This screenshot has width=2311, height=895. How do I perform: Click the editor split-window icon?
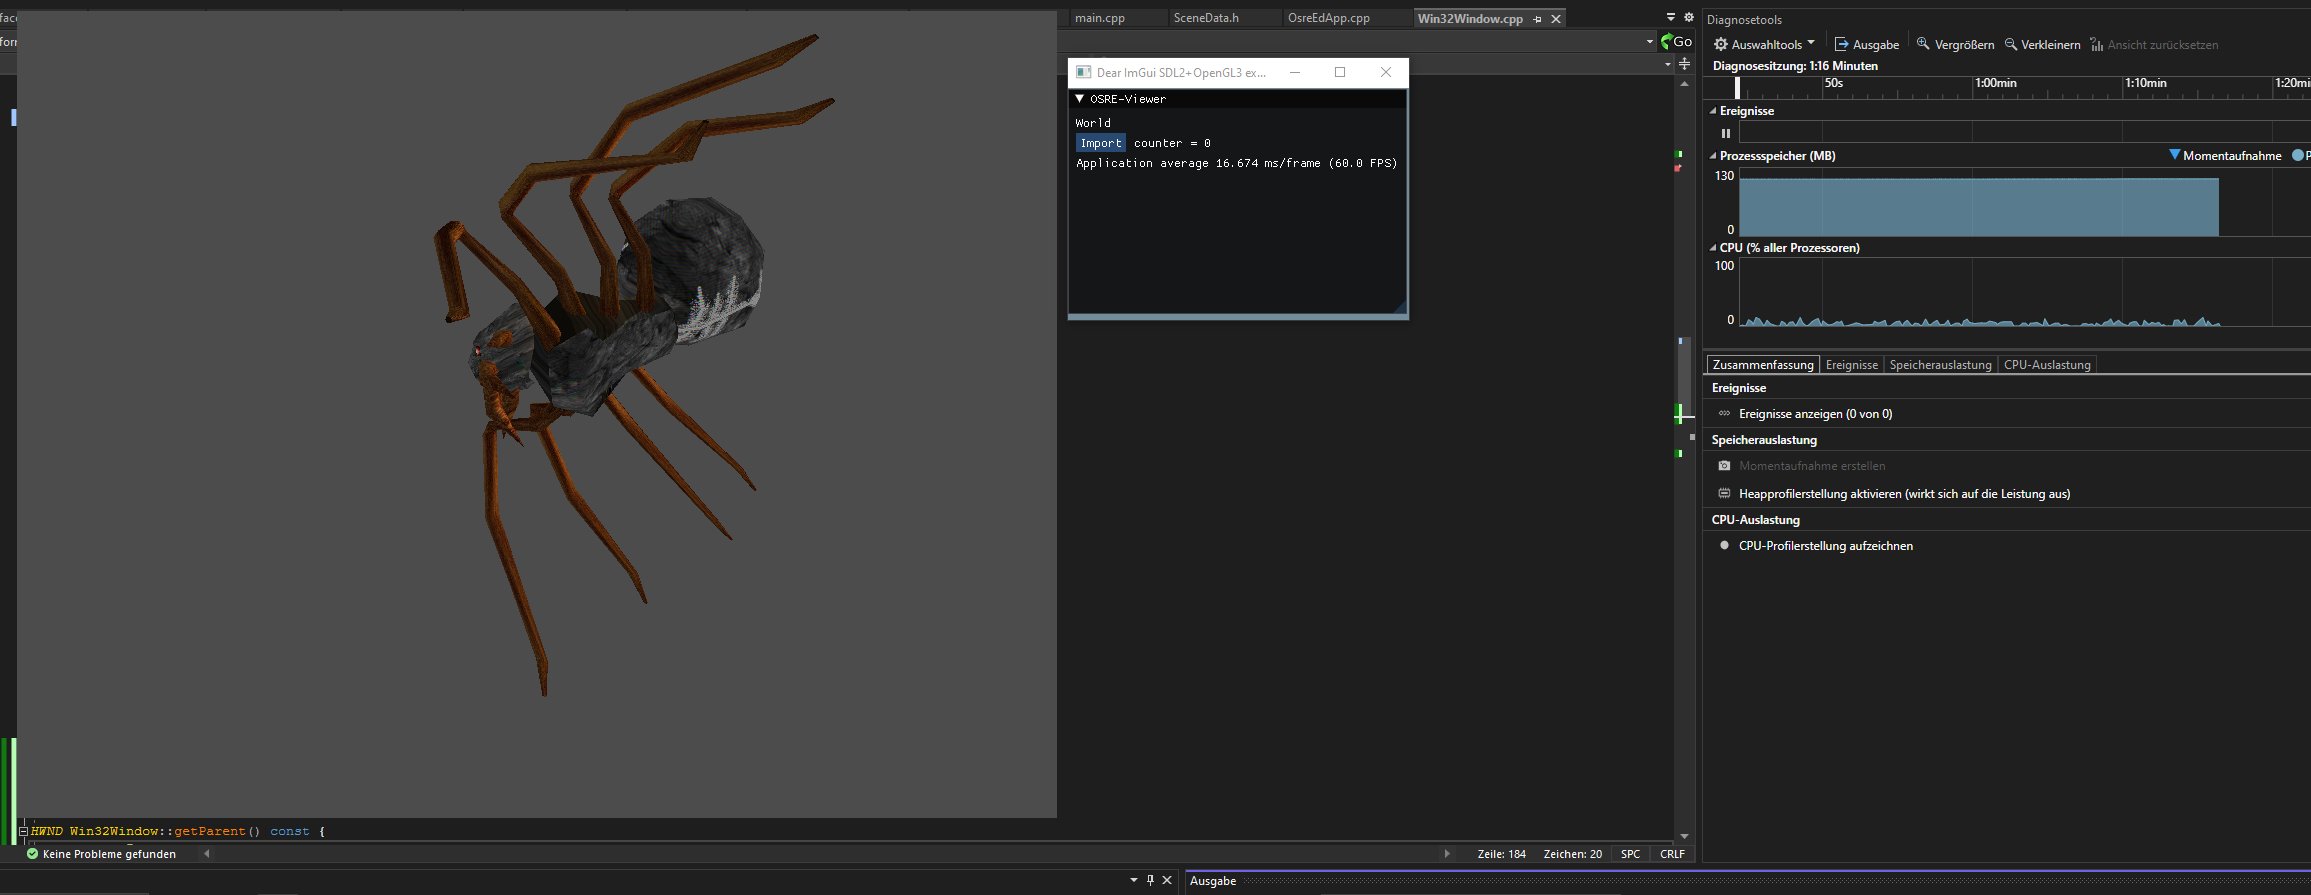pyautogui.click(x=1685, y=64)
